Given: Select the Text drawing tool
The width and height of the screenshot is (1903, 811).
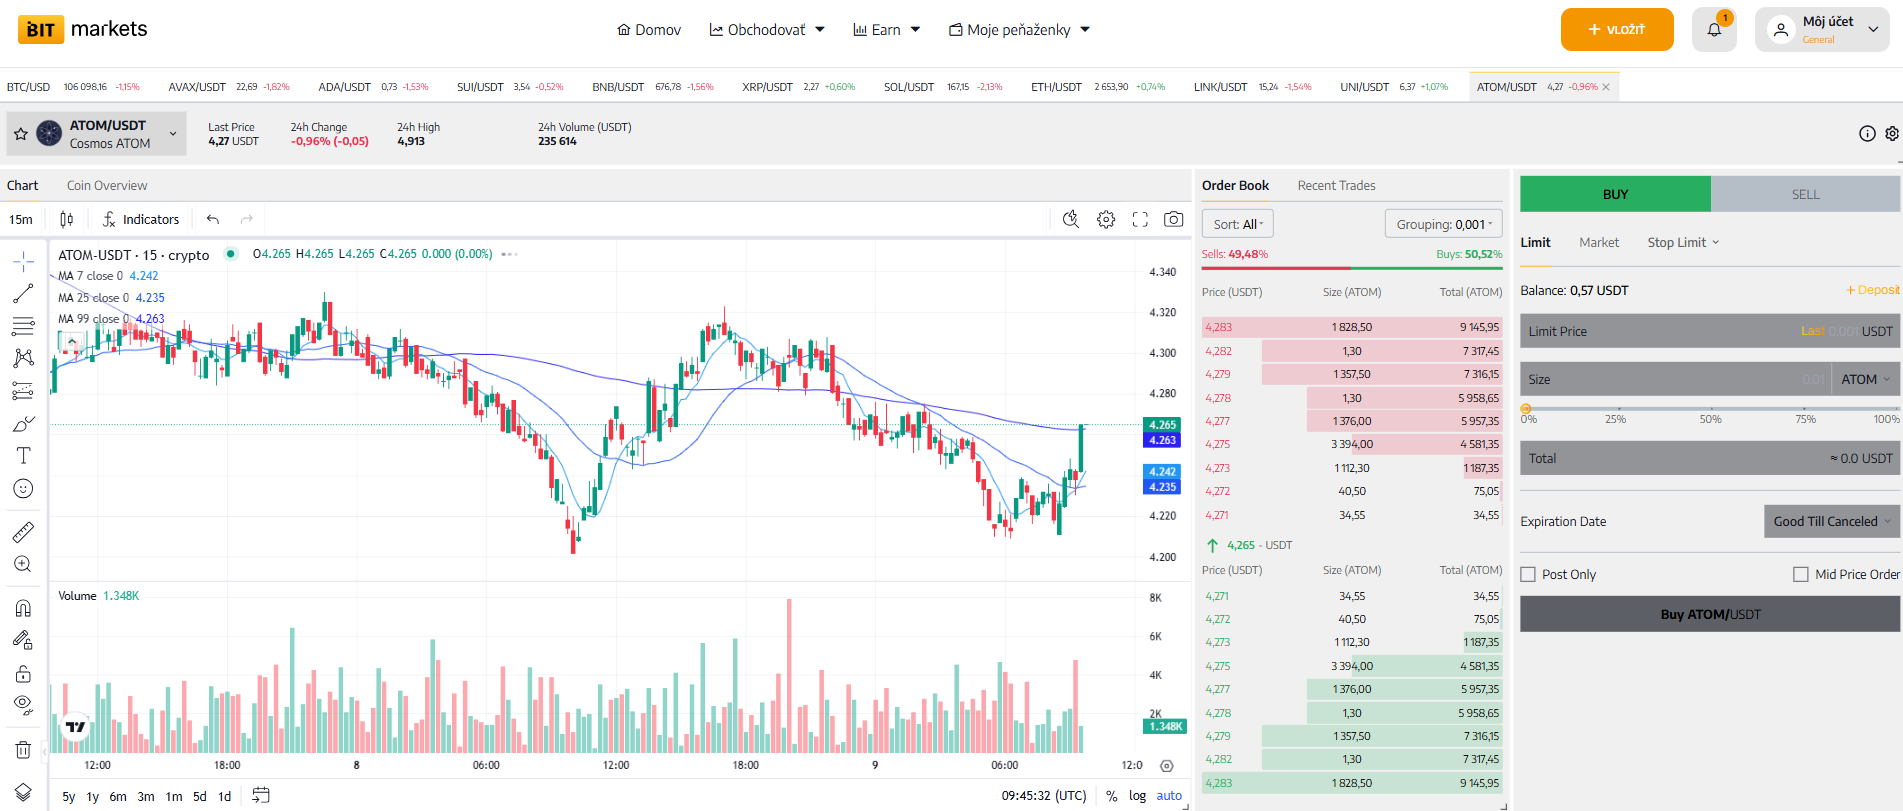Looking at the screenshot, I should 23,456.
